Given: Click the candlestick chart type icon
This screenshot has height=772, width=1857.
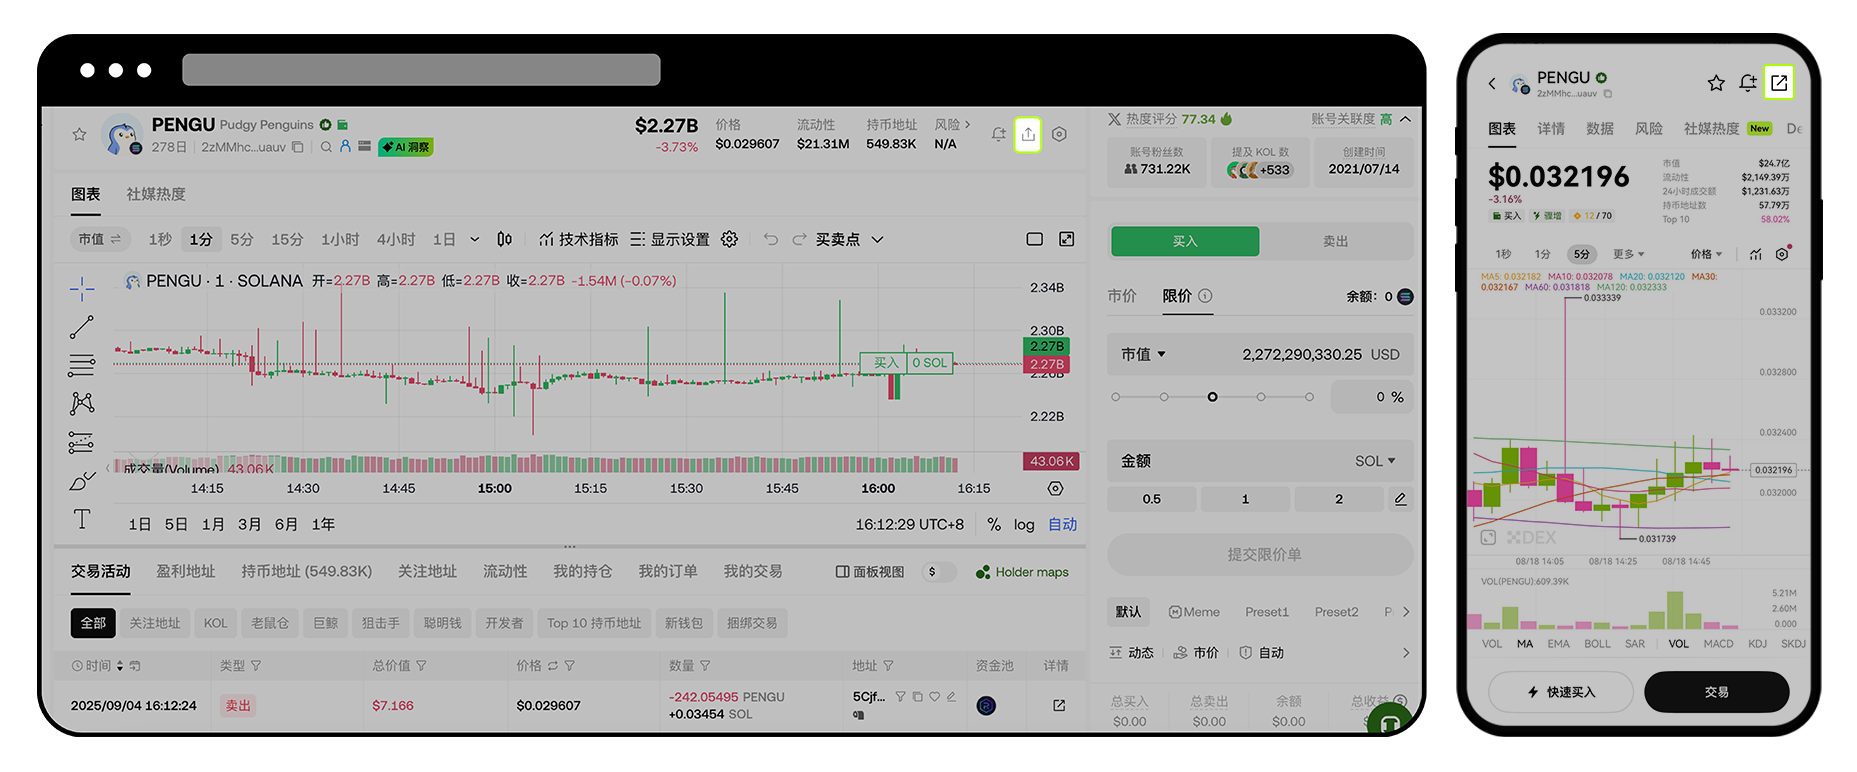Looking at the screenshot, I should pos(505,239).
